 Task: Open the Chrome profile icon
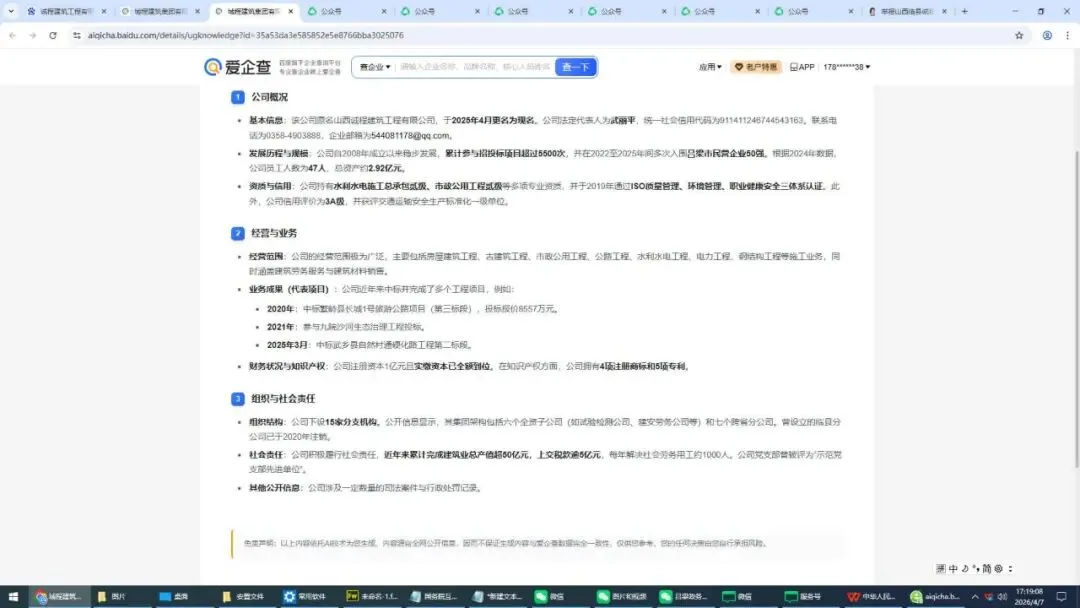[x=1047, y=35]
